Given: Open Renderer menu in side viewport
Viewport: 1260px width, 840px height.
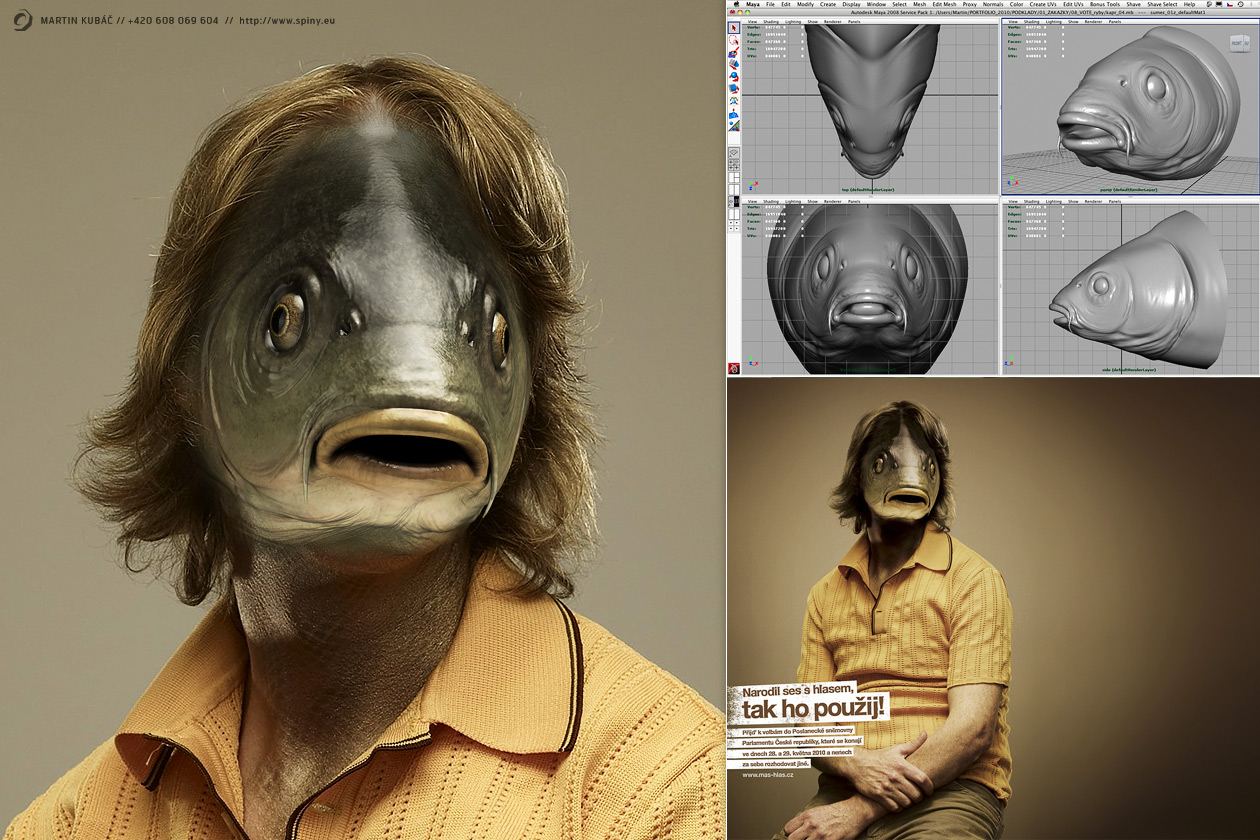Looking at the screenshot, I should [1092, 201].
